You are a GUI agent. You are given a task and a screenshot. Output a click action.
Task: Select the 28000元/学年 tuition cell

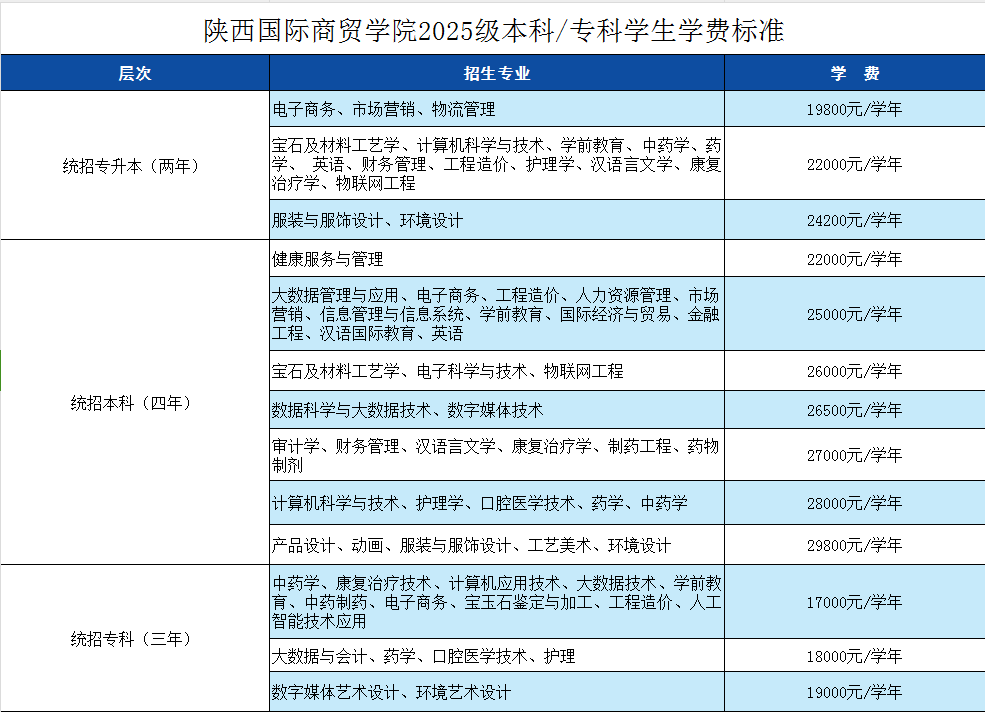(855, 503)
